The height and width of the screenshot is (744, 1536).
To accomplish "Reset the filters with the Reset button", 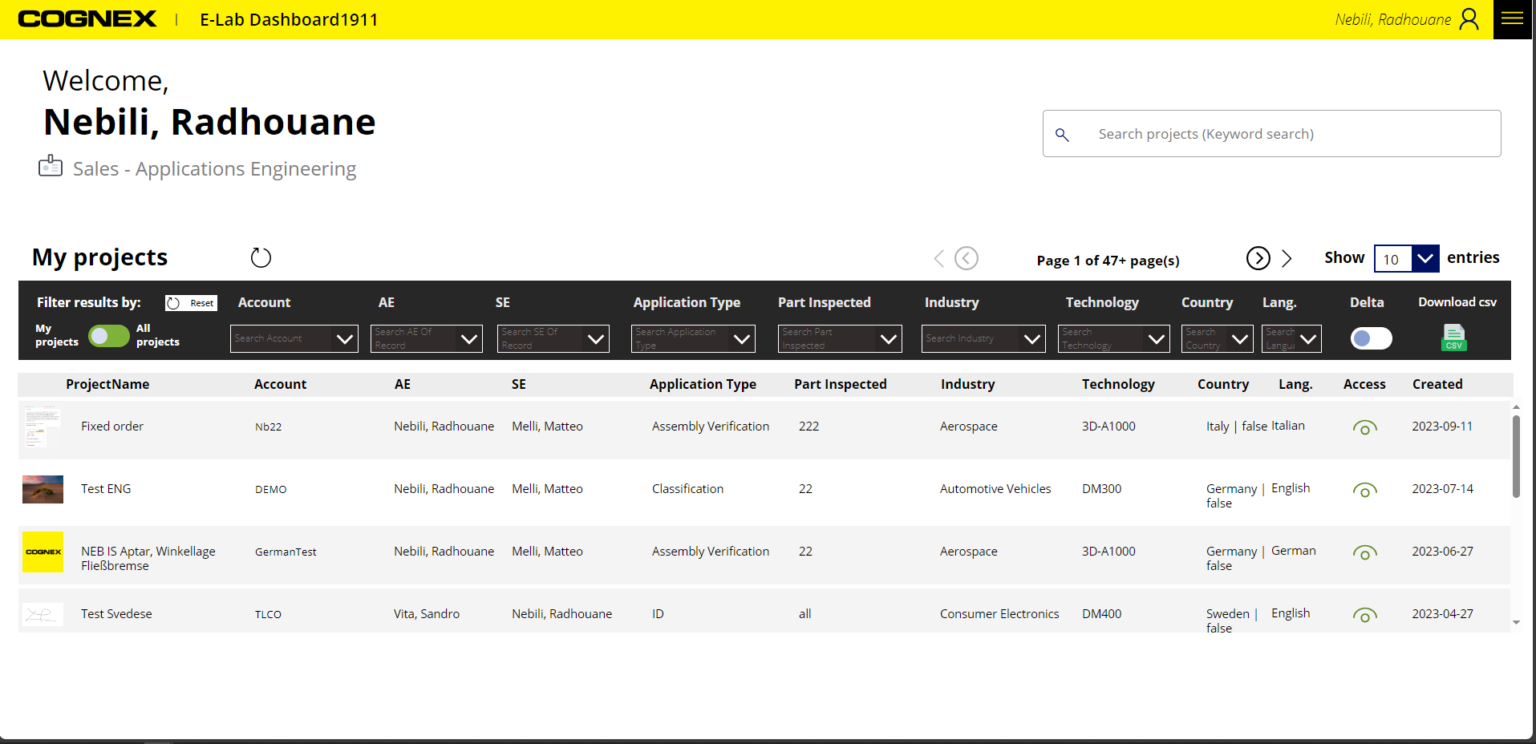I will coord(191,303).
